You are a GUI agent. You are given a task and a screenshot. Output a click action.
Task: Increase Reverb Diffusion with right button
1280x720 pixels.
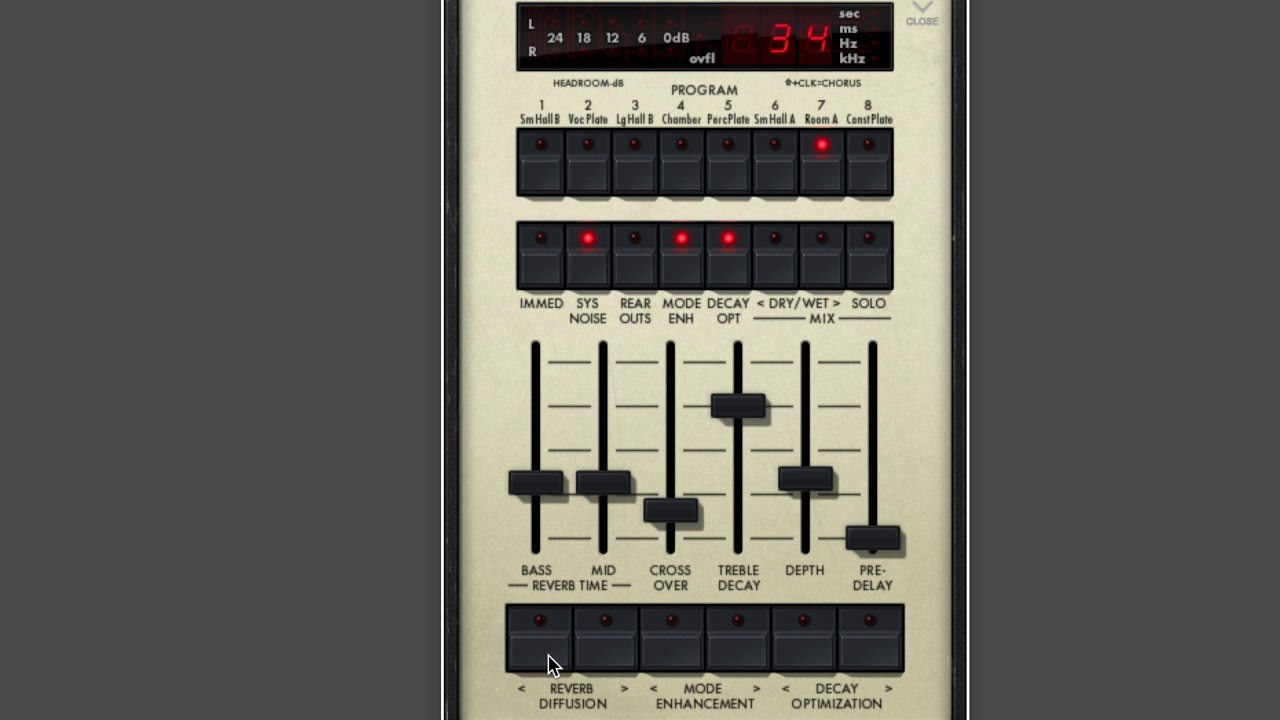[606, 638]
